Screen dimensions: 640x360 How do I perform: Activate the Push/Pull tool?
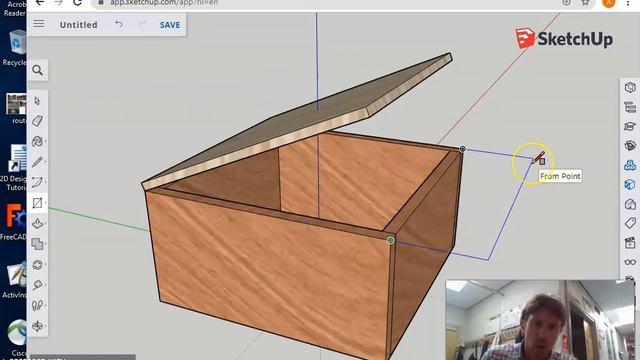tap(38, 224)
